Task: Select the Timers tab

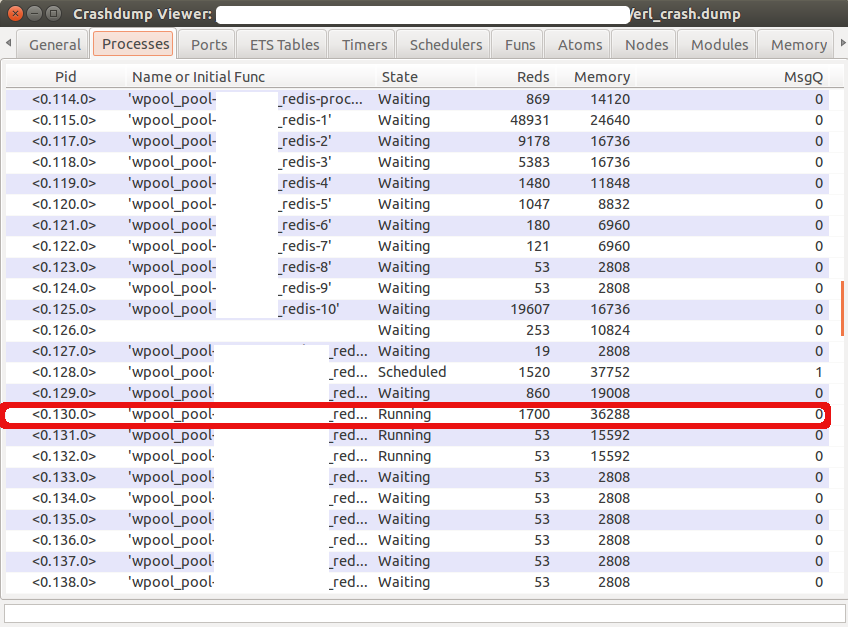Action: 364,44
